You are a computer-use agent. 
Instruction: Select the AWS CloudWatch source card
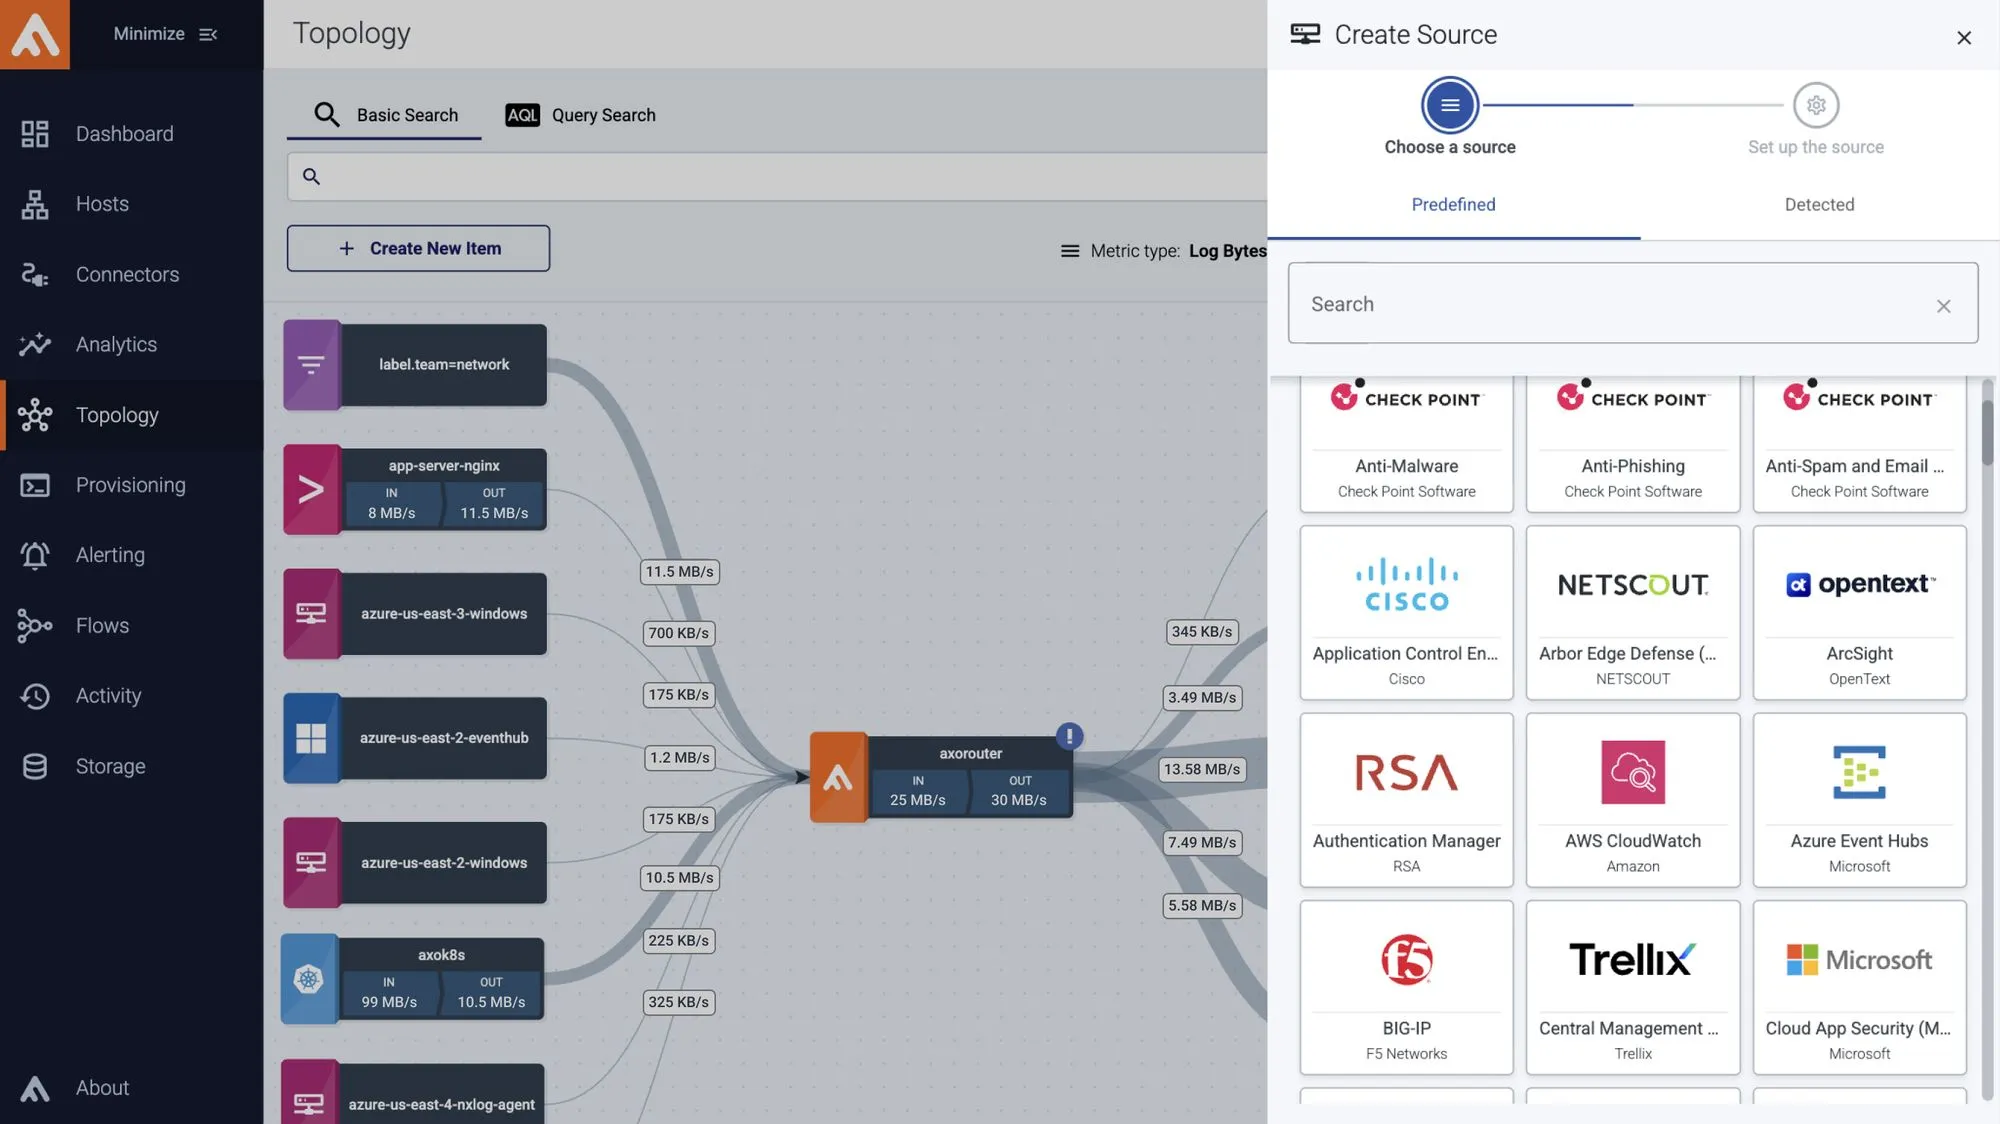(x=1632, y=799)
